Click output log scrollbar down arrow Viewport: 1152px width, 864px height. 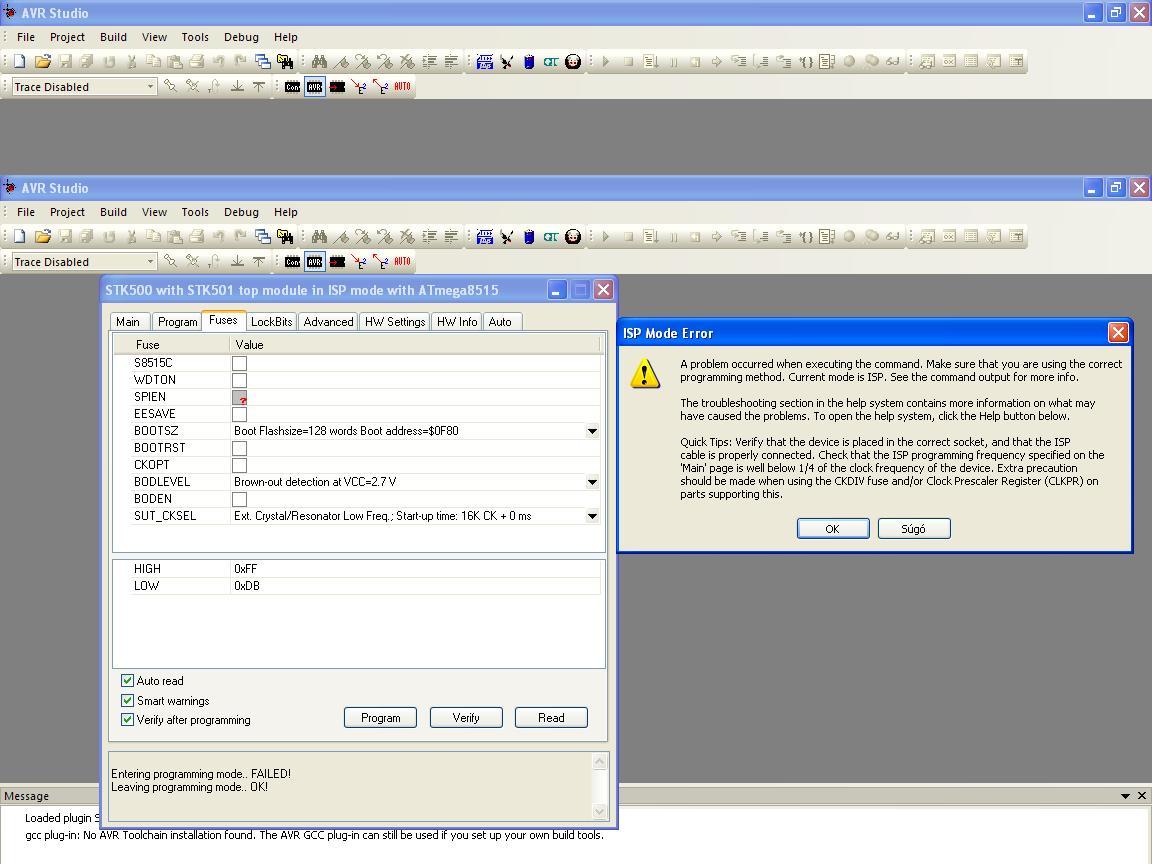(600, 812)
